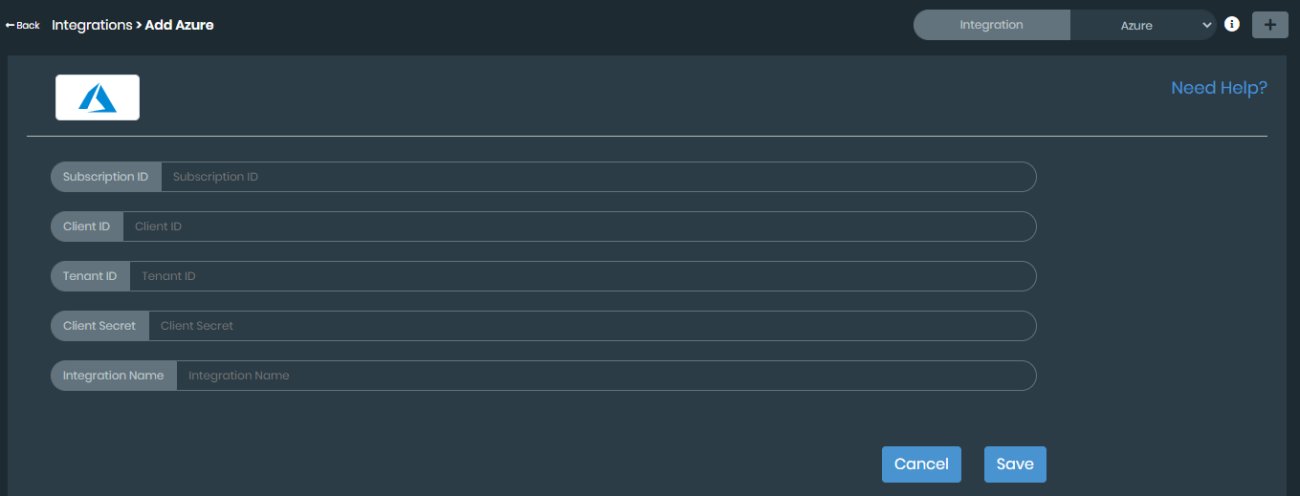Click the Subscription ID label pill
This screenshot has width=1300, height=496.
(x=105, y=177)
